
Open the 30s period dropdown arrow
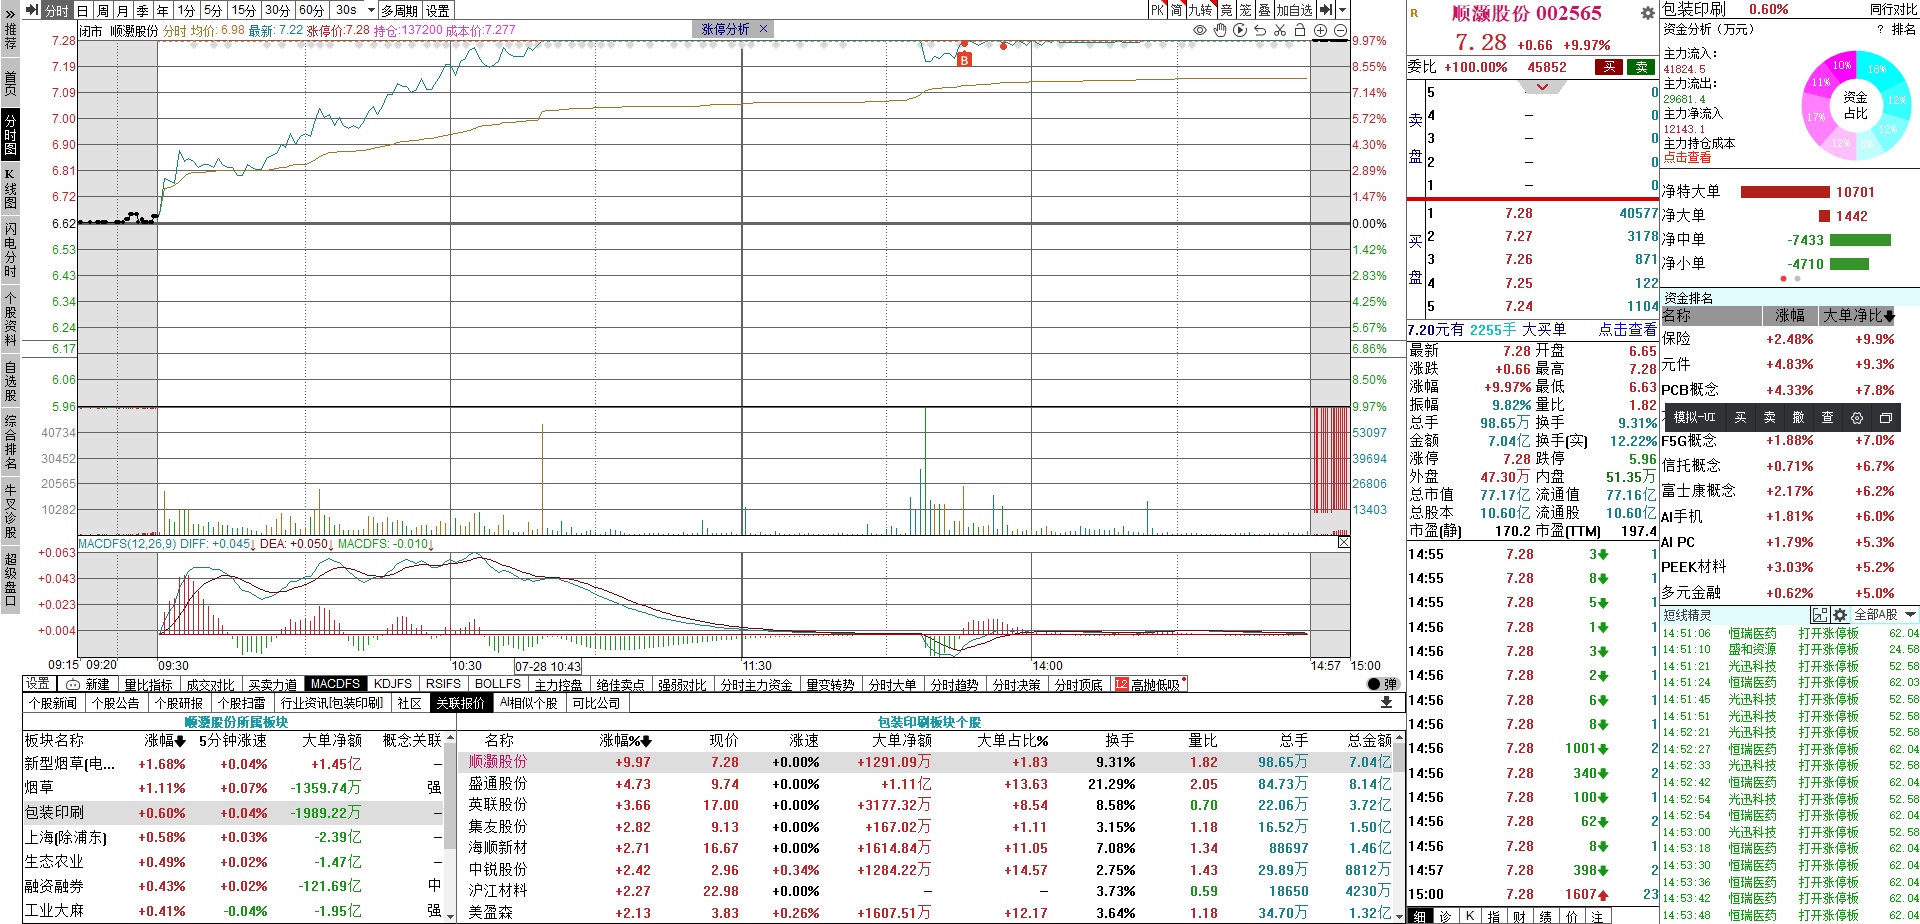(371, 10)
